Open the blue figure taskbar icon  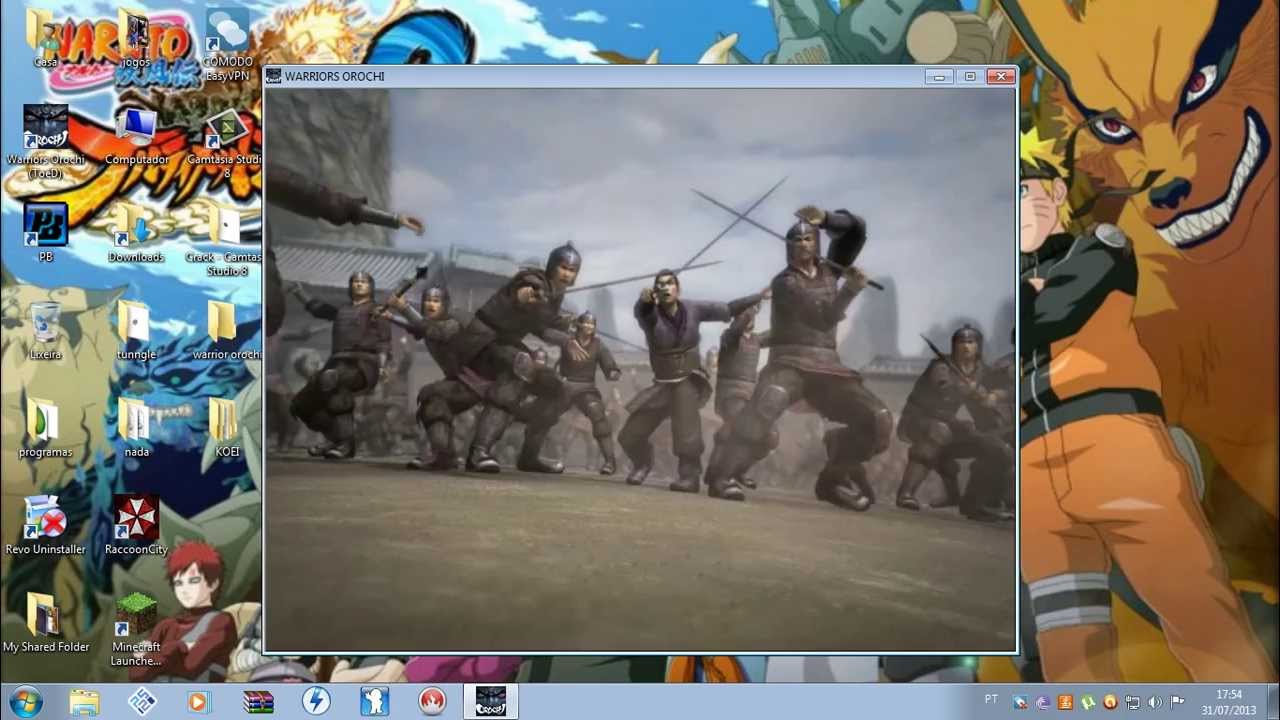pos(374,702)
